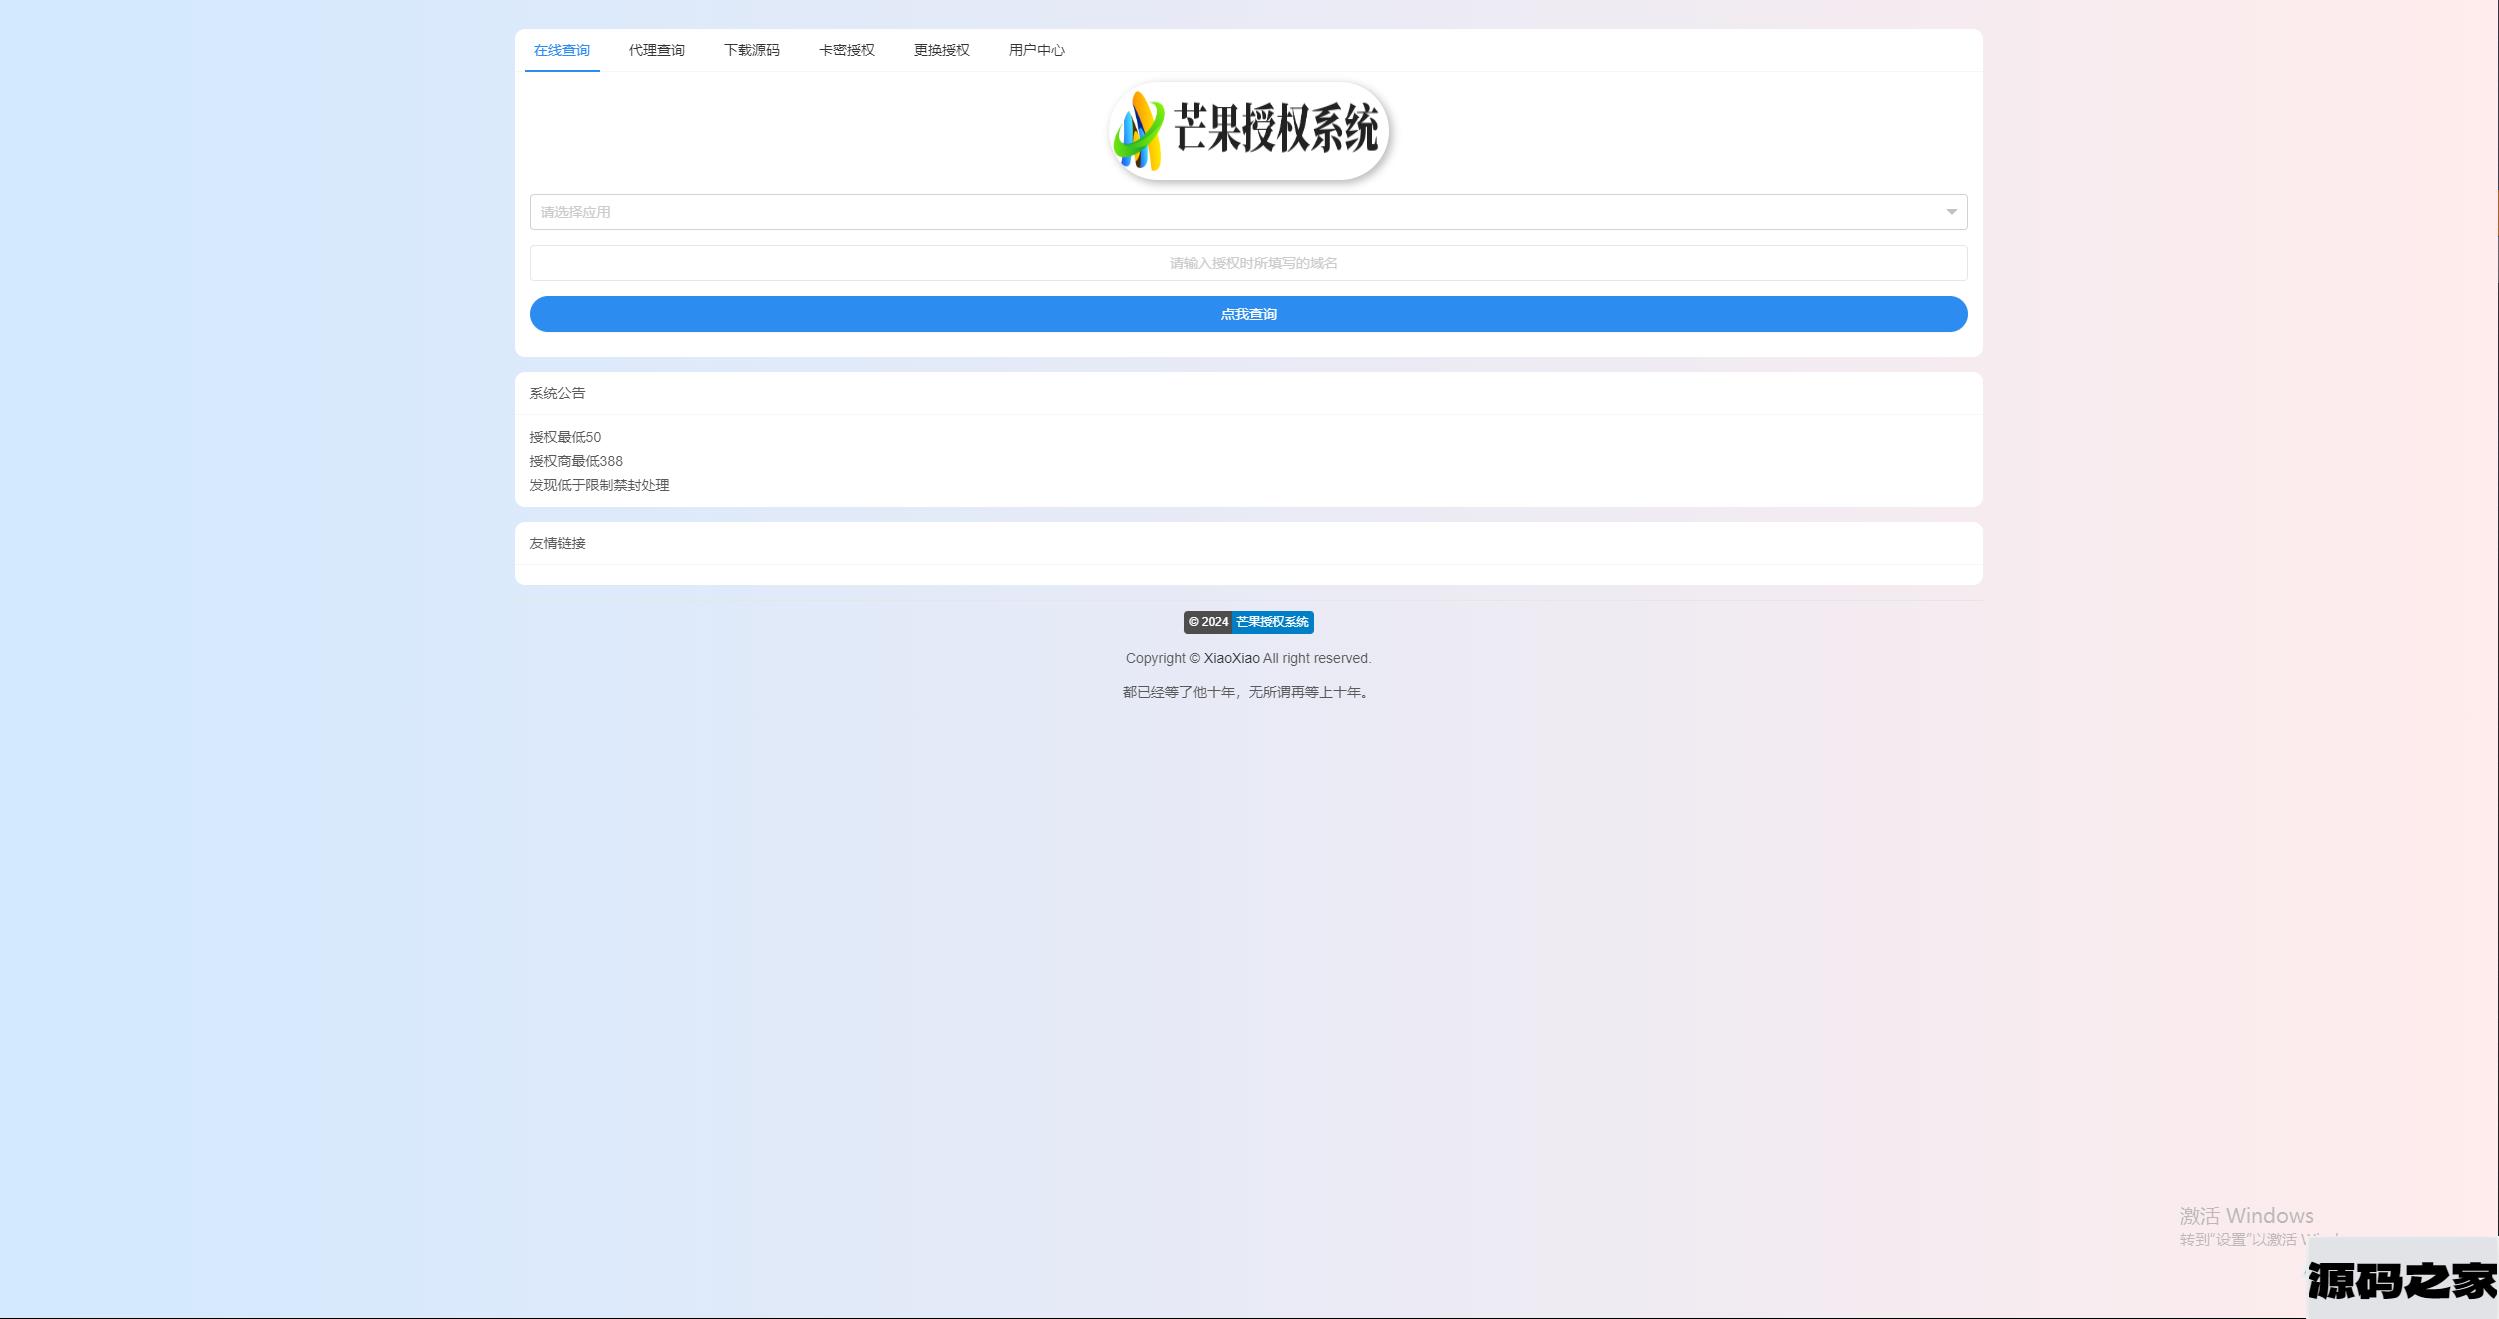This screenshot has height=1319, width=2499.
Task: Go to the 下载源码 tab
Action: [752, 50]
